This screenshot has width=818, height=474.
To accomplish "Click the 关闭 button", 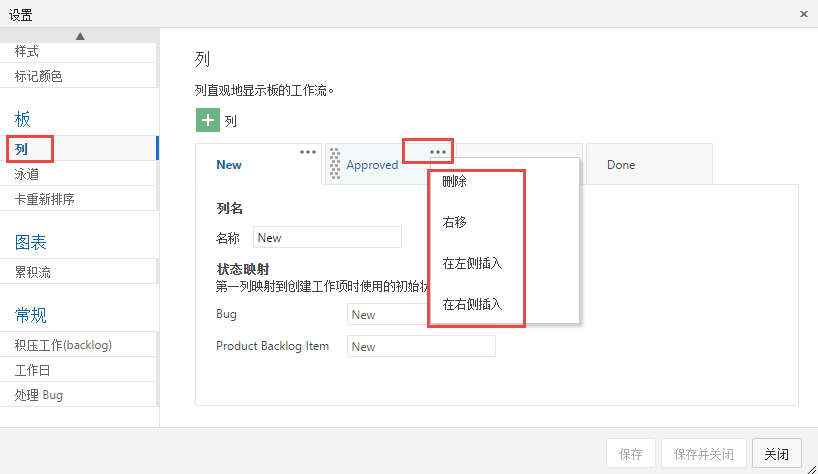I will click(x=777, y=454).
